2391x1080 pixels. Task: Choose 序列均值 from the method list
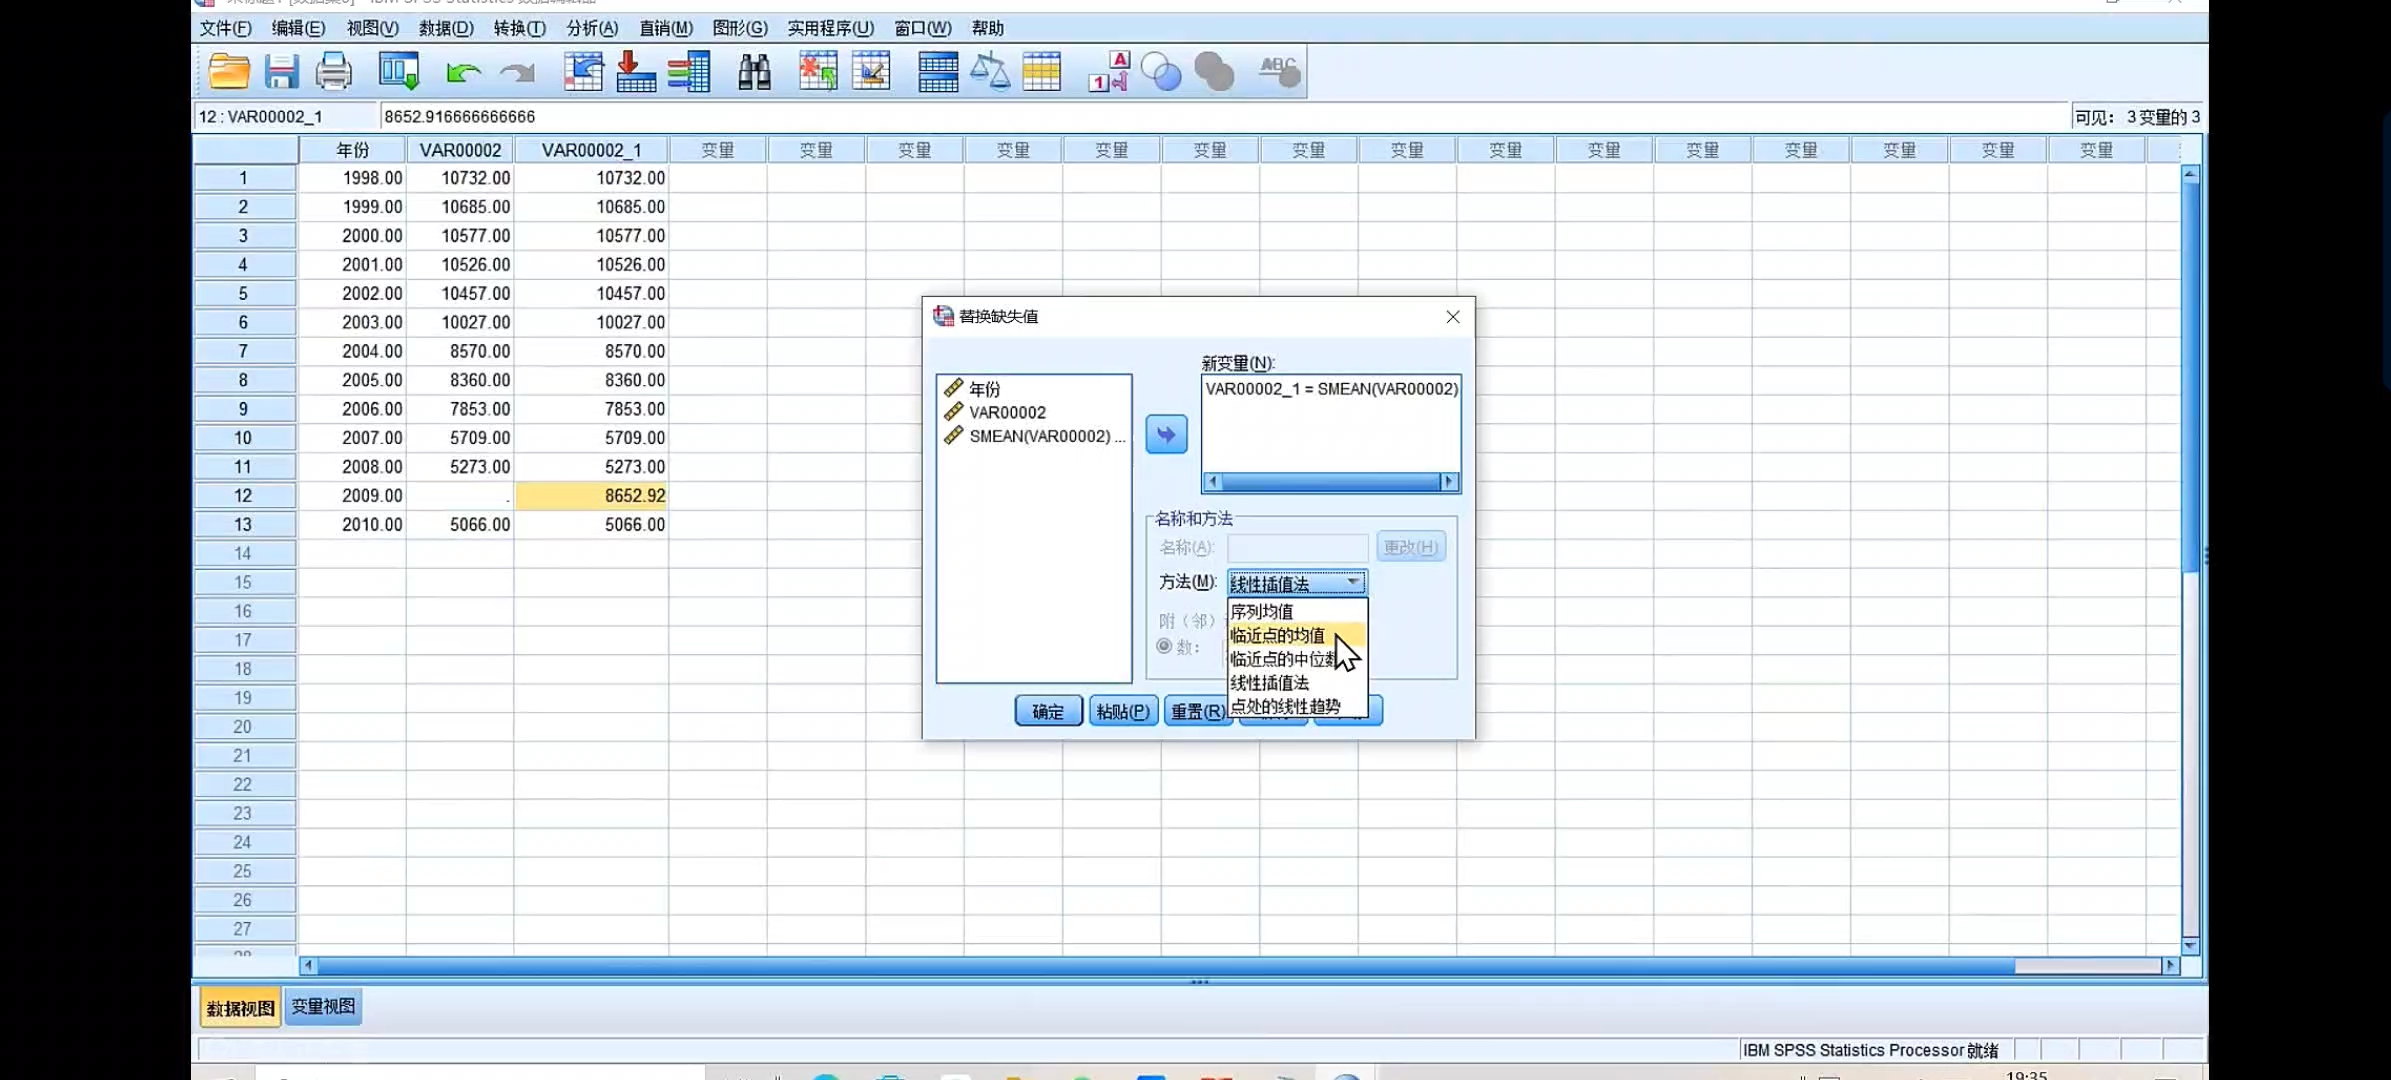coord(1262,611)
